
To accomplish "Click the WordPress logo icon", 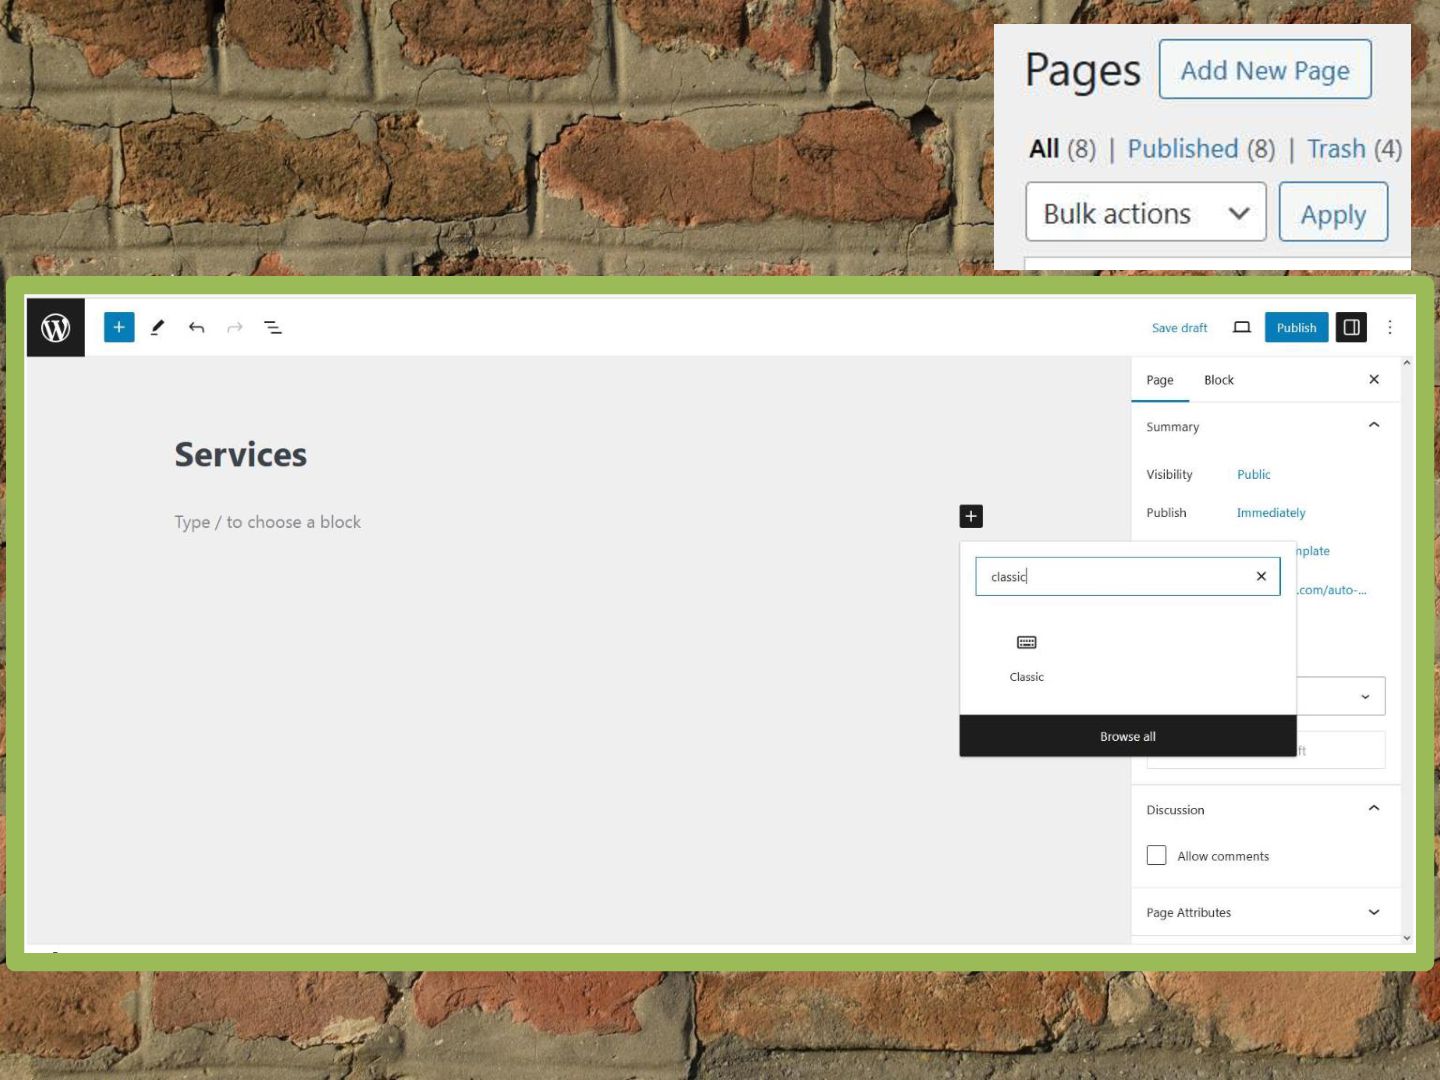I will click(55, 327).
